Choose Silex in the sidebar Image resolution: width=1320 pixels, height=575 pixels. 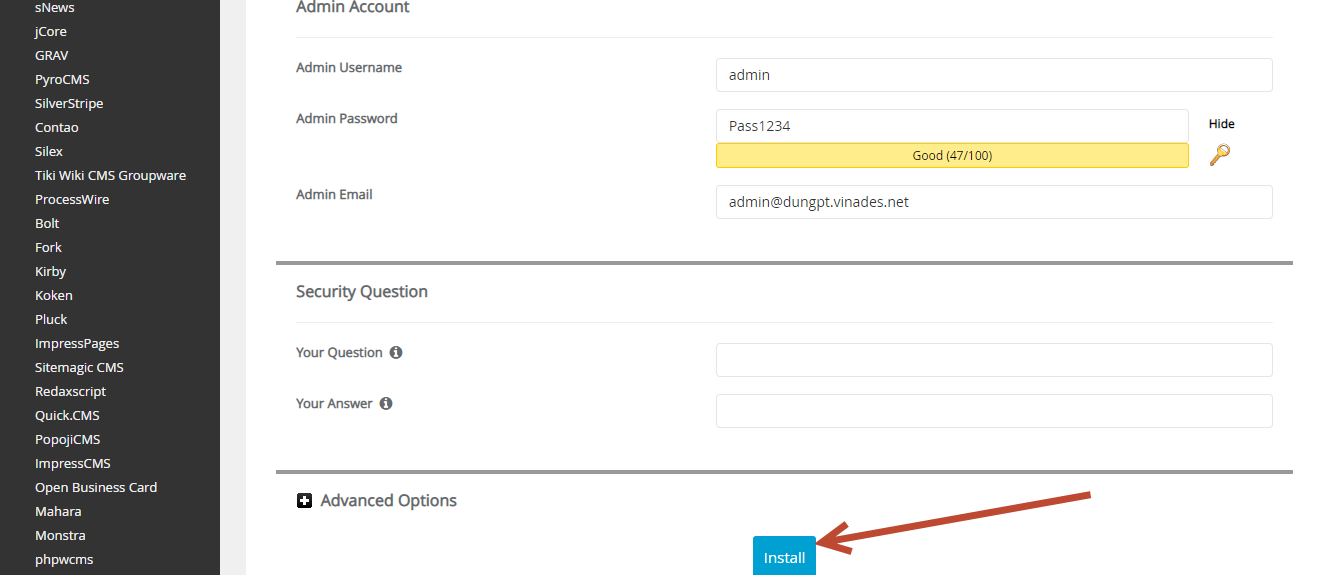49,152
